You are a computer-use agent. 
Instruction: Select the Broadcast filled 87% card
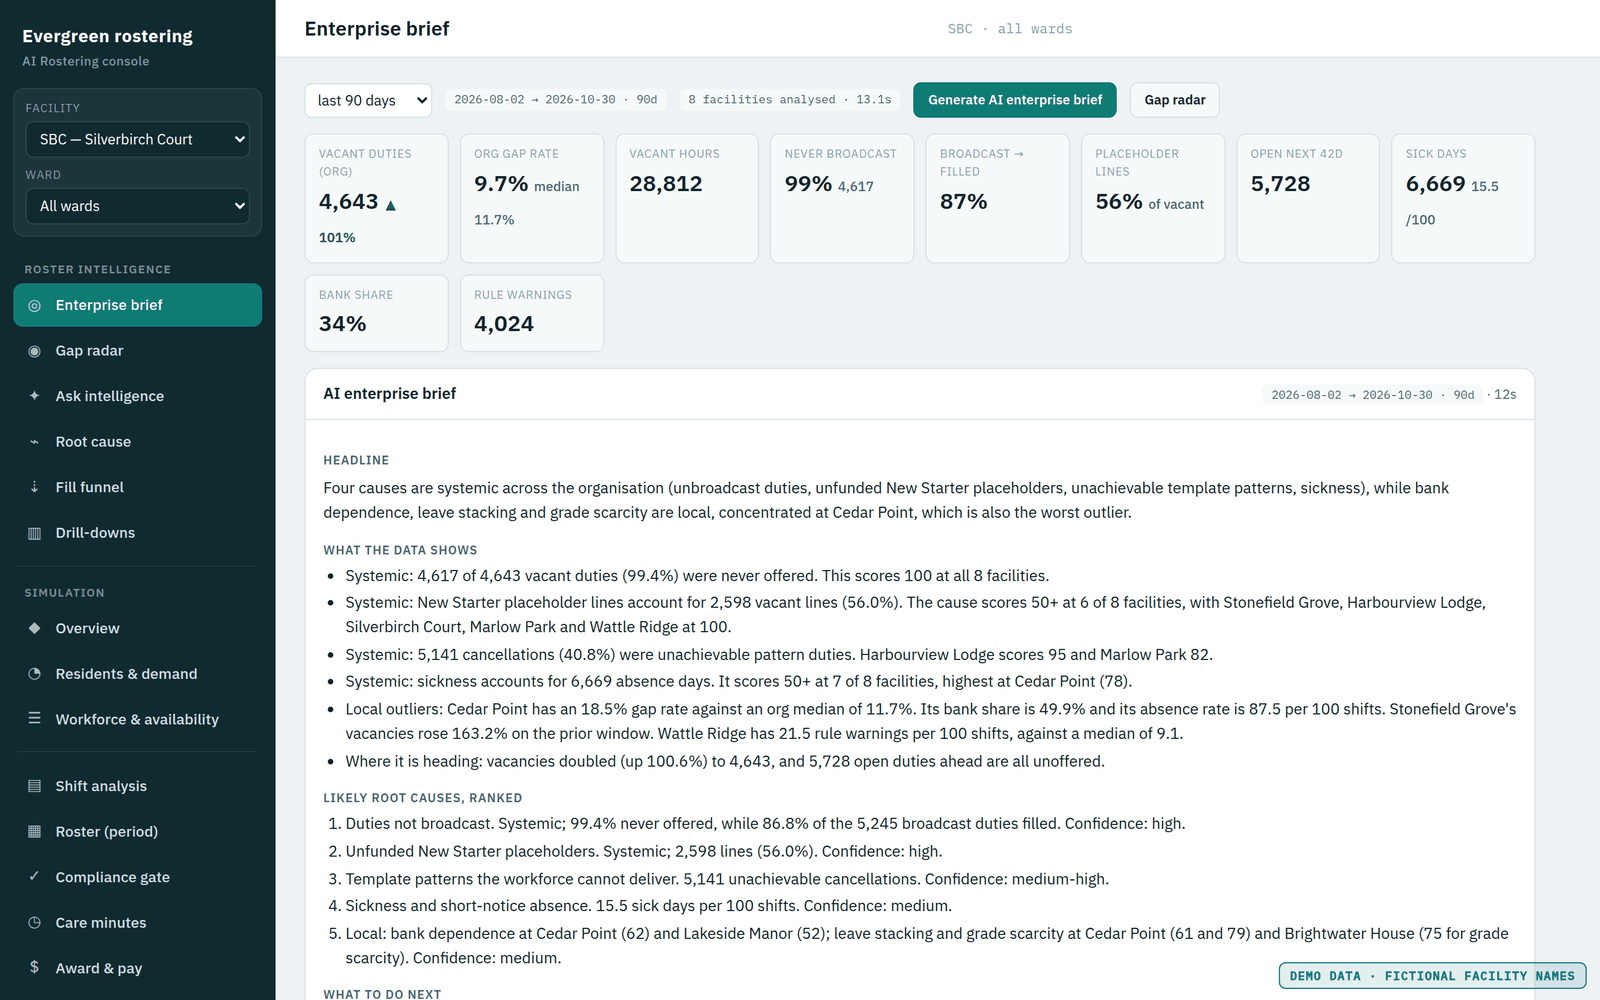[x=997, y=198]
